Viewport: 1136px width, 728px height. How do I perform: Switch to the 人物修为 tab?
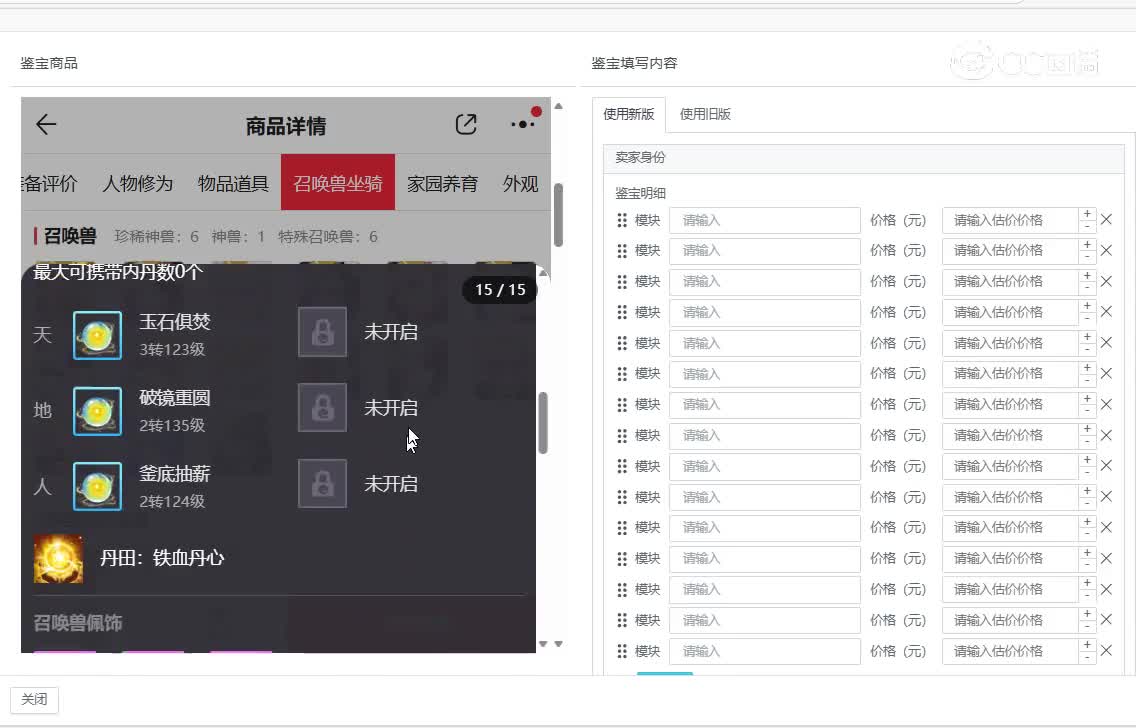coord(138,184)
